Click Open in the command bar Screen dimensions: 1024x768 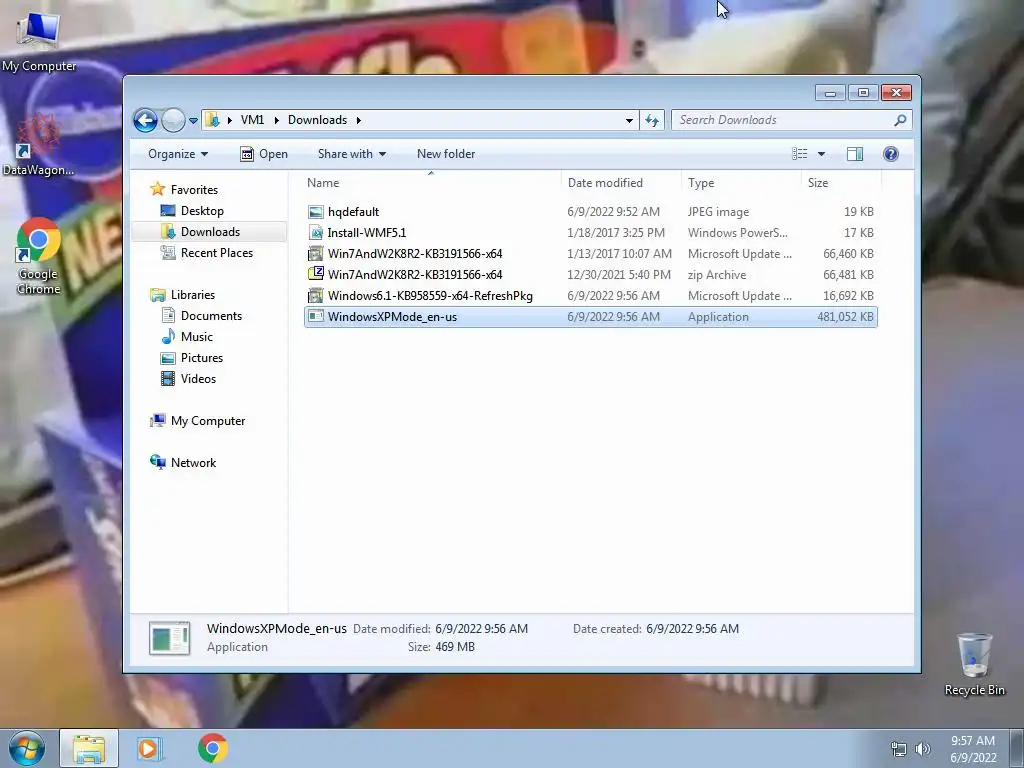pyautogui.click(x=264, y=154)
